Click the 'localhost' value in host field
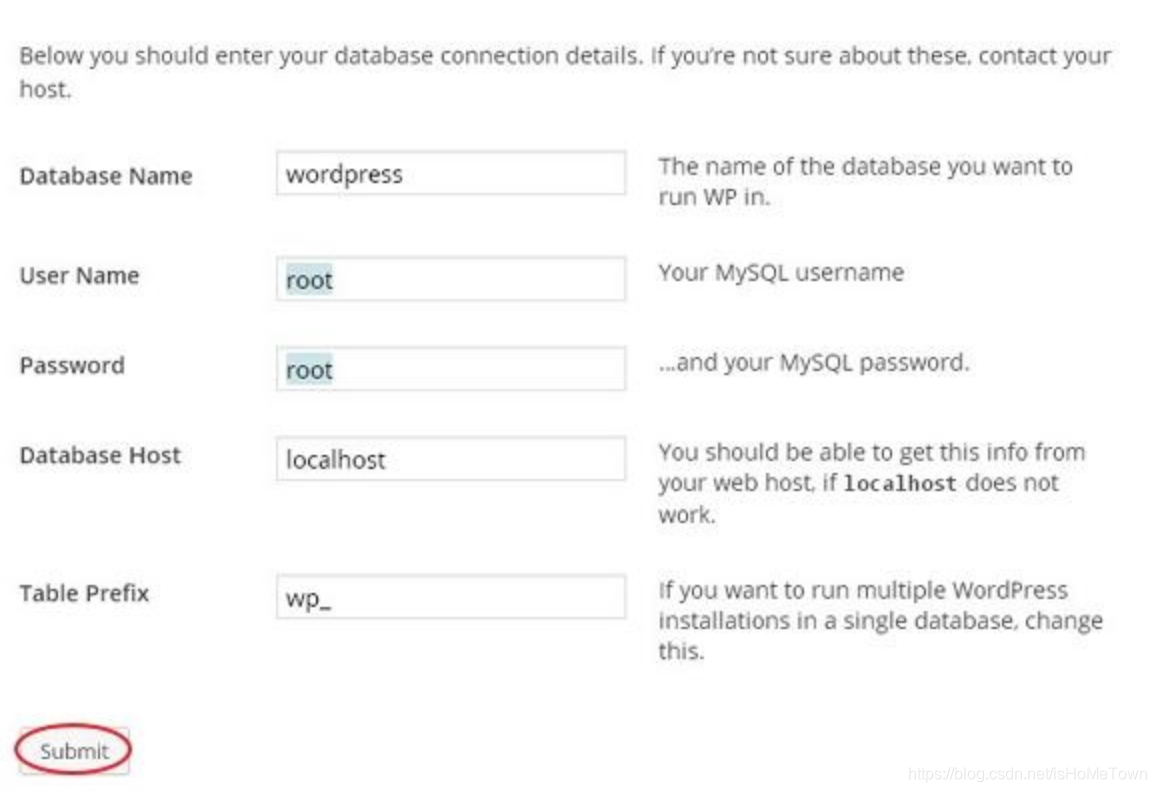1156x792 pixels. [335, 460]
